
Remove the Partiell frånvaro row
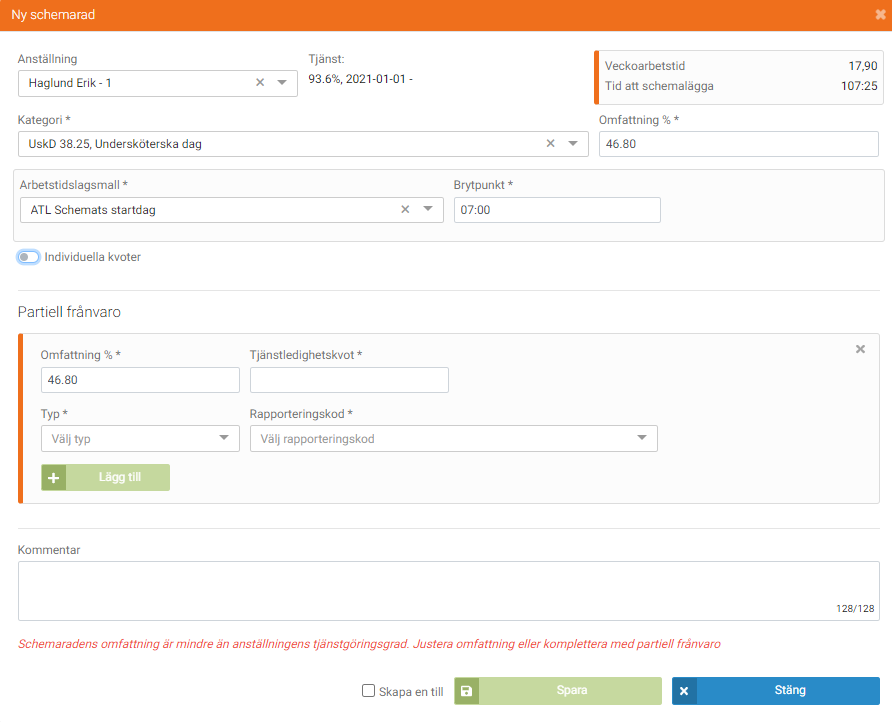860,349
